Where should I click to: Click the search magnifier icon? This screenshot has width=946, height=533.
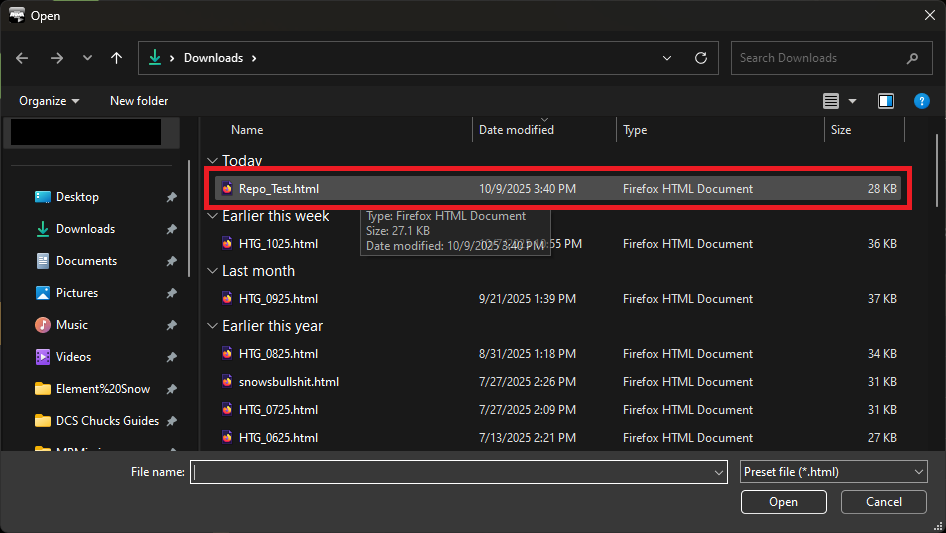point(912,58)
